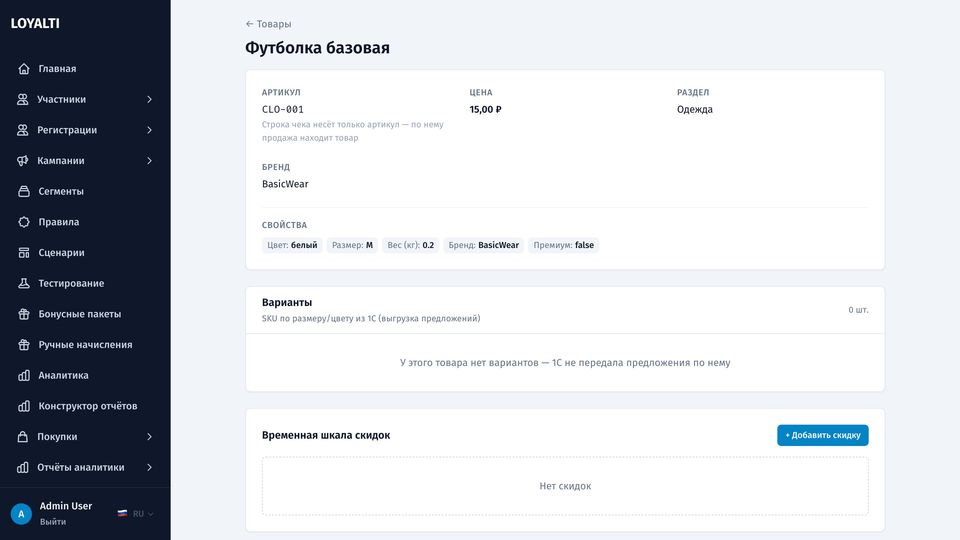Click the Размер: M property chip
The height and width of the screenshot is (540, 960).
[352, 245]
